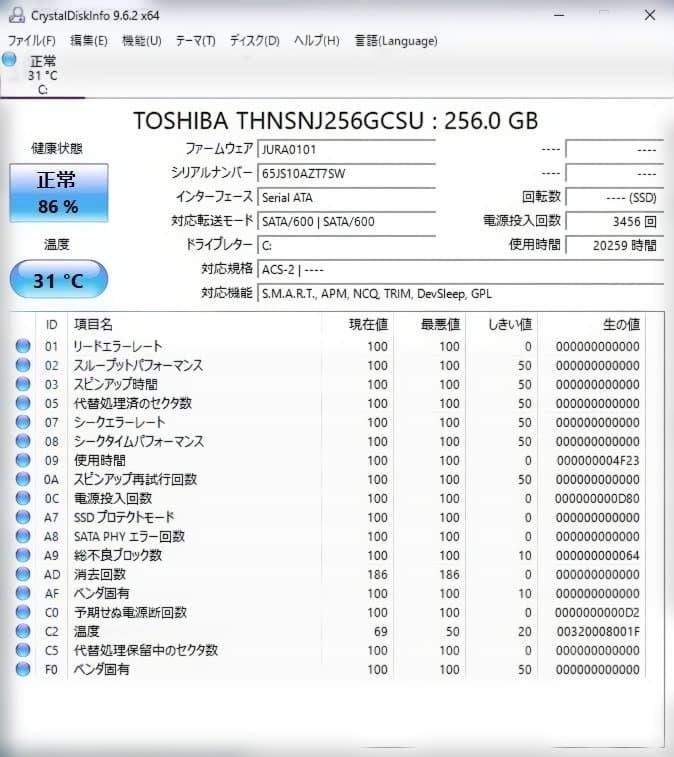Click the CrystalDiskInfo app icon in title bar
Image resolution: width=674 pixels, height=757 pixels.
16,15
